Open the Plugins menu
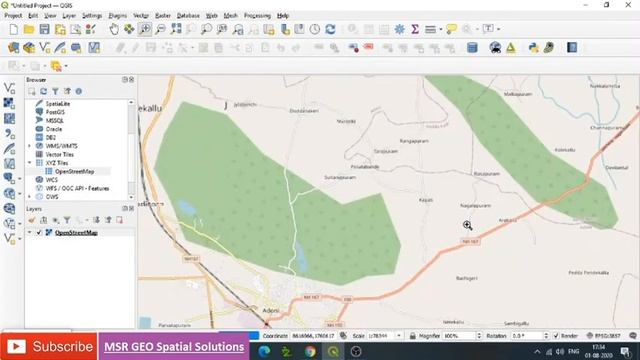The image size is (640, 360). pos(118,16)
